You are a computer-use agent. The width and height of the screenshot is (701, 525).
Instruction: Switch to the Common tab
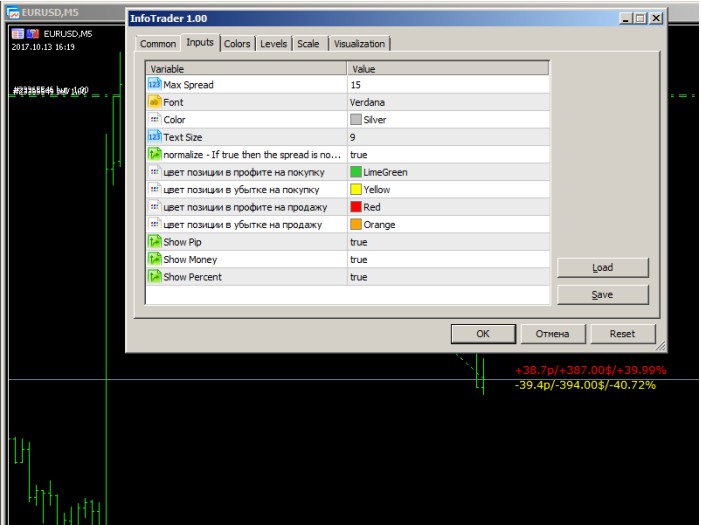tap(158, 44)
